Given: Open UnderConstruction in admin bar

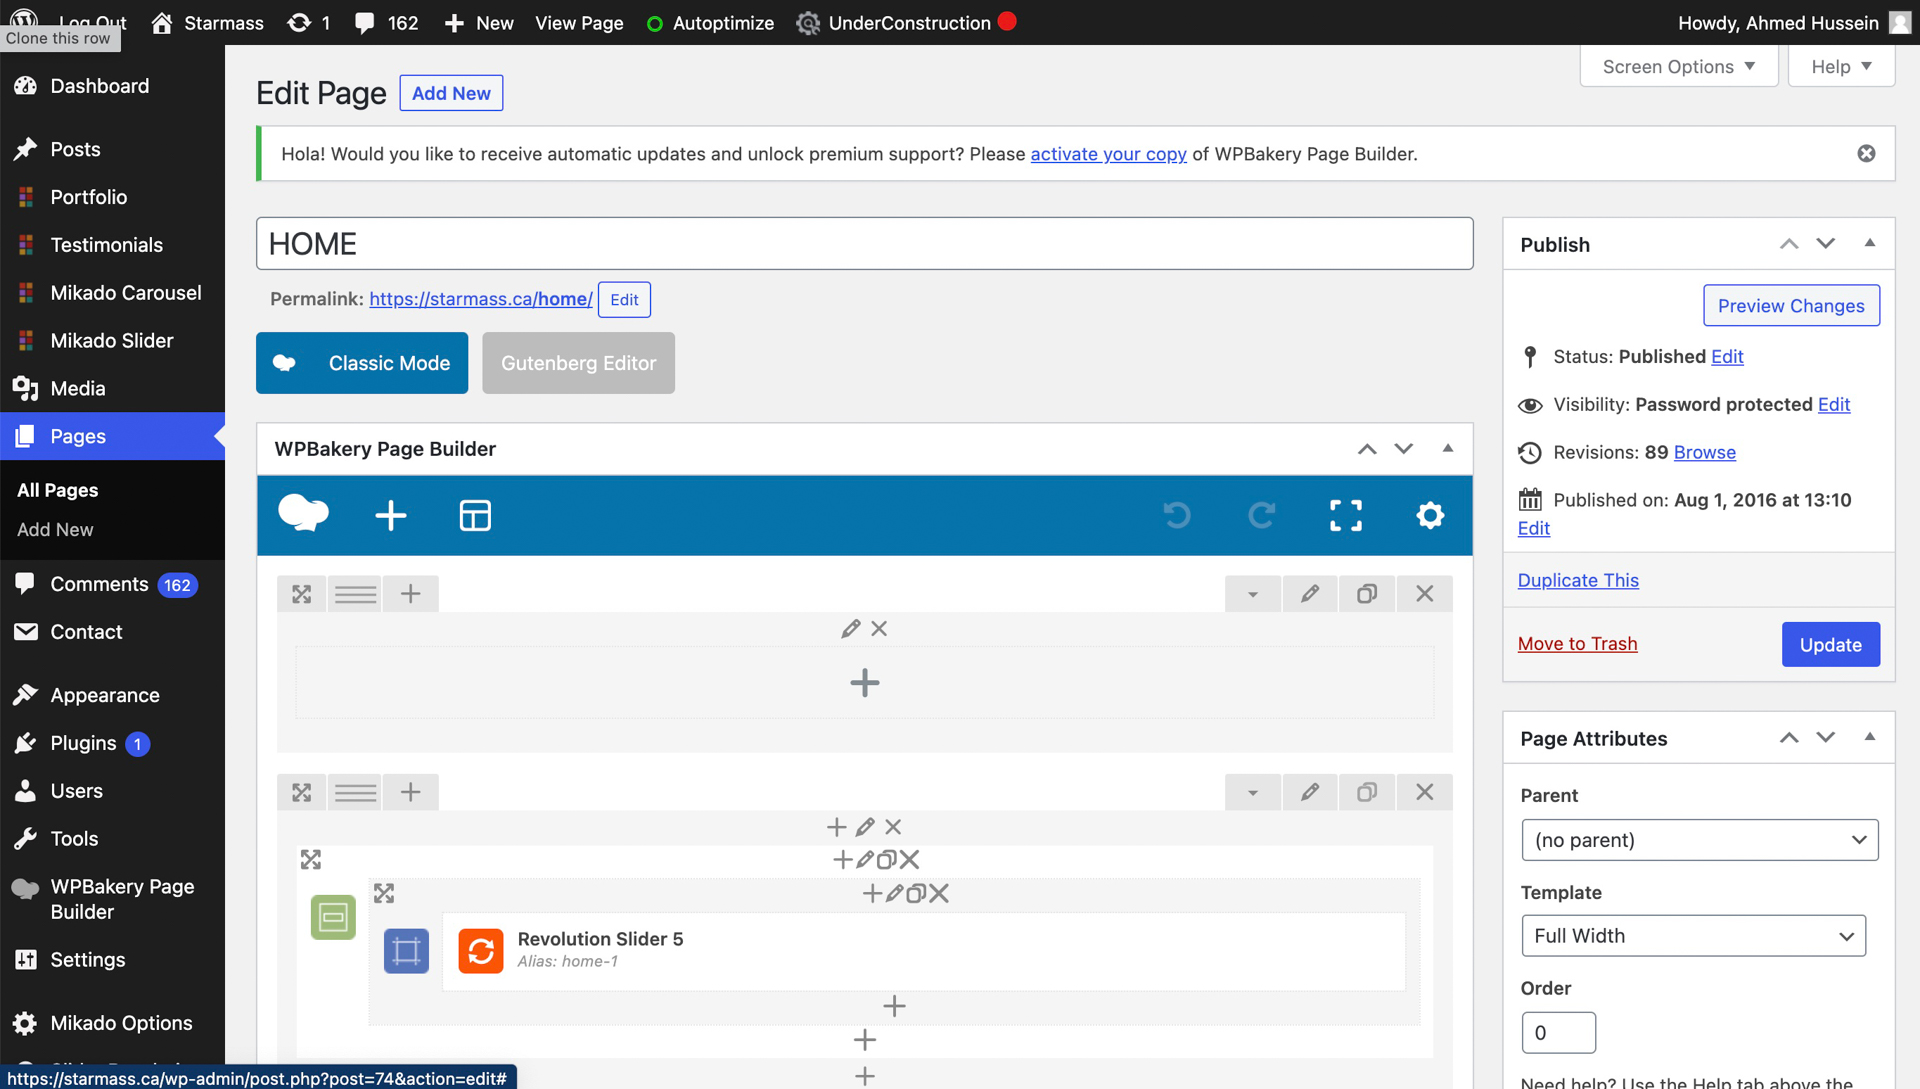Looking at the screenshot, I should (x=906, y=23).
